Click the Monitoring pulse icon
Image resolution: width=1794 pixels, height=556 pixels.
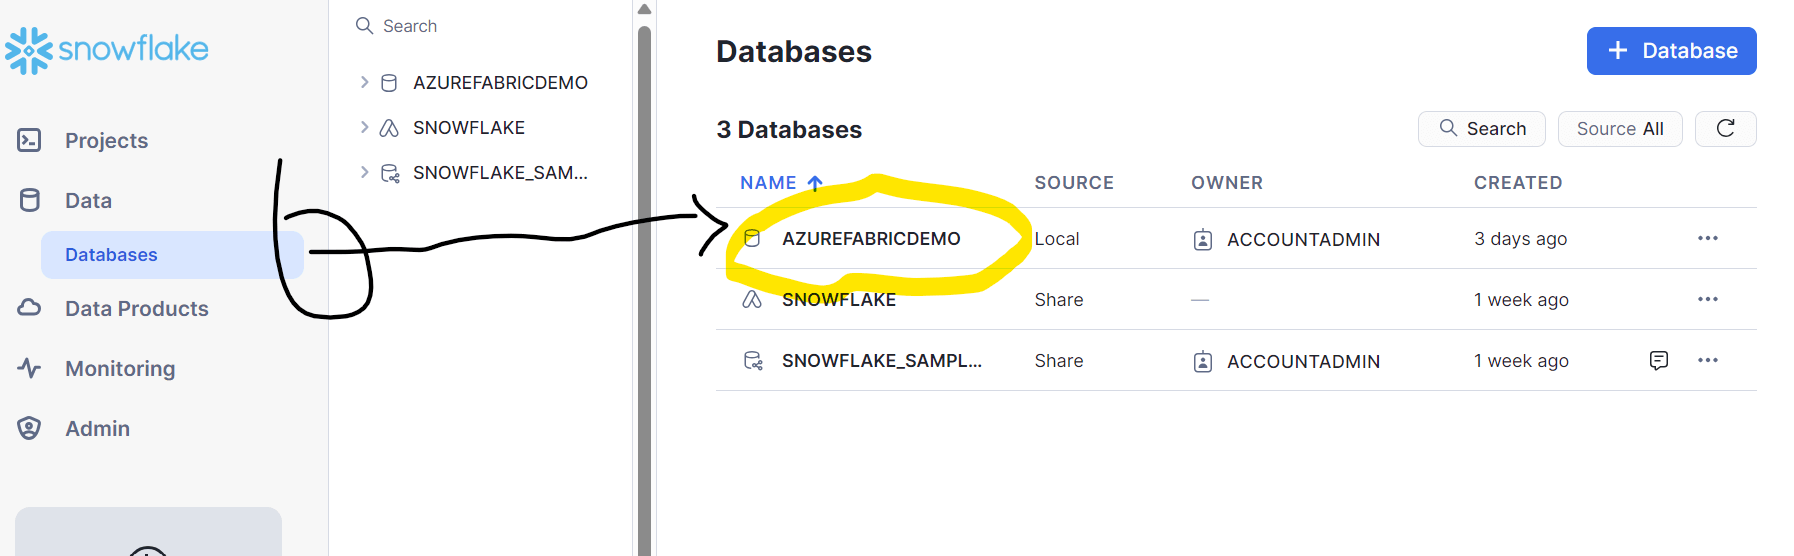tap(29, 368)
